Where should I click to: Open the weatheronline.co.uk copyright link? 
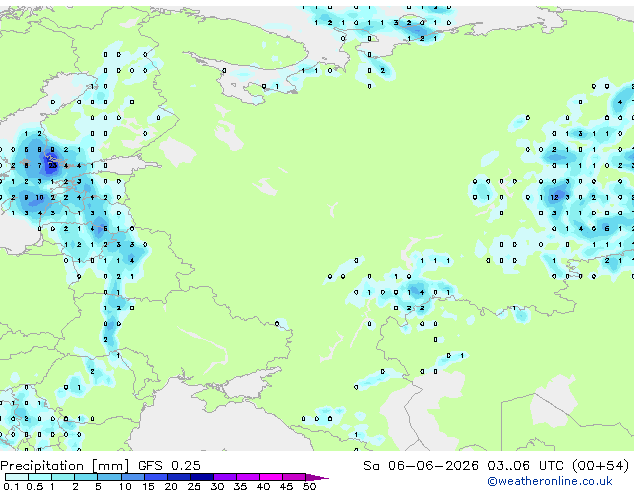click(550, 481)
